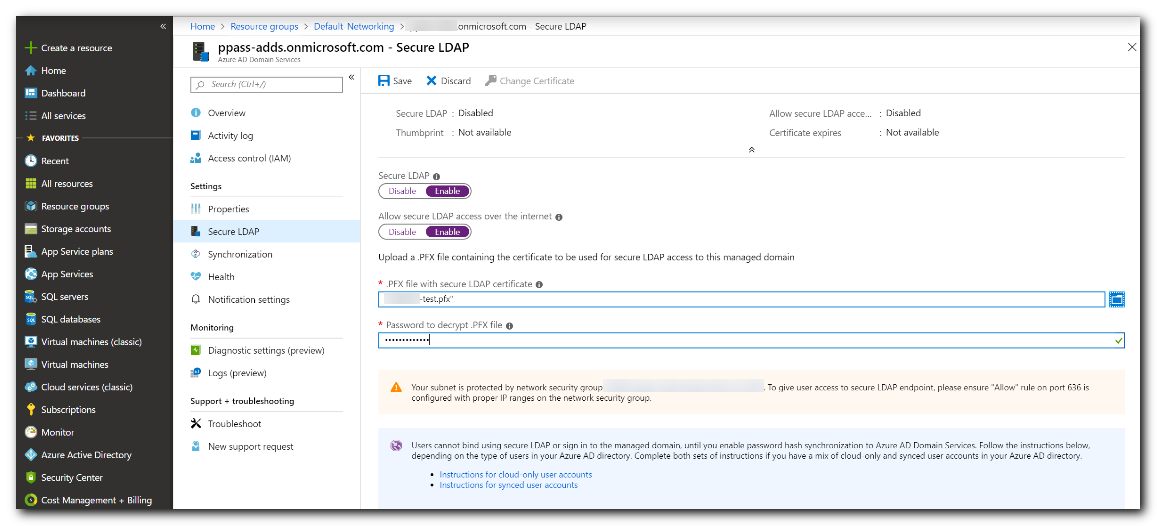Collapse the essentials section with up chevrons

tap(751, 149)
